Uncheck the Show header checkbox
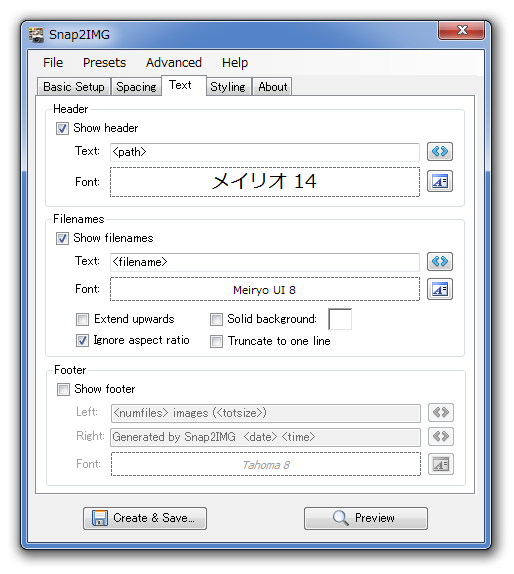Viewport: 514px width, 574px height. coord(62,128)
